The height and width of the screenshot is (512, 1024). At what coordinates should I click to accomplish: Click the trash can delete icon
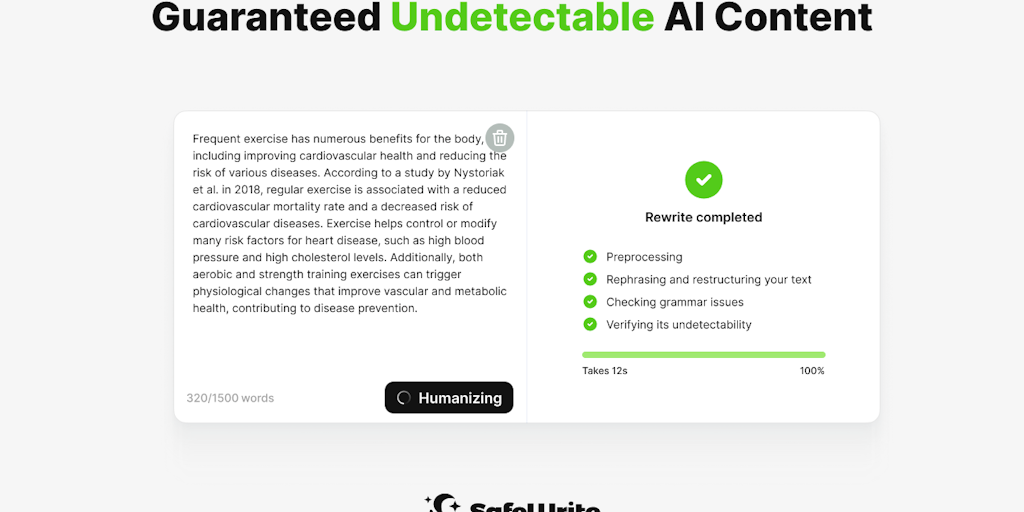pos(500,138)
